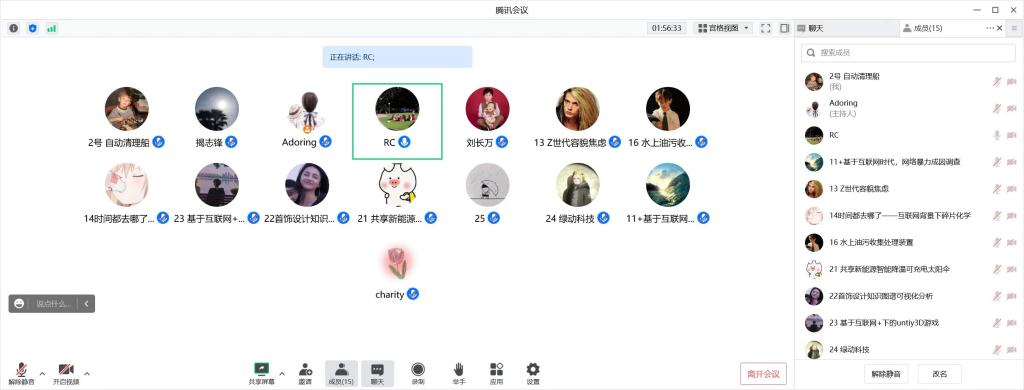Raise hand using the hand icon

click(x=458, y=373)
